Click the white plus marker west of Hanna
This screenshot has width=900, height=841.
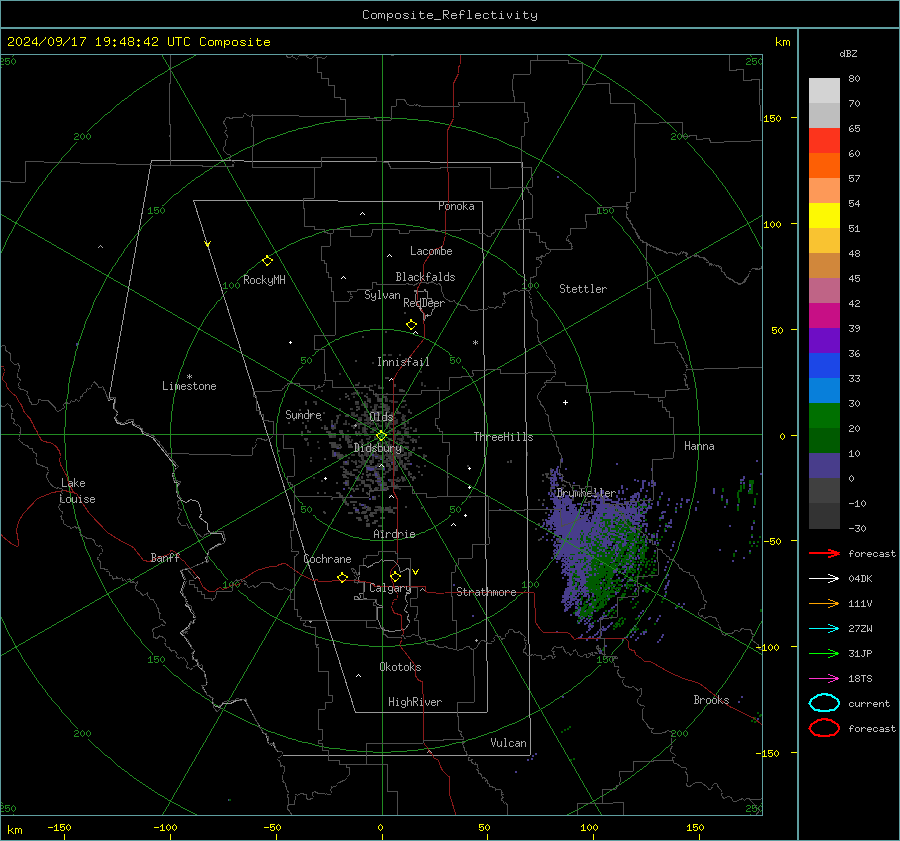click(565, 402)
